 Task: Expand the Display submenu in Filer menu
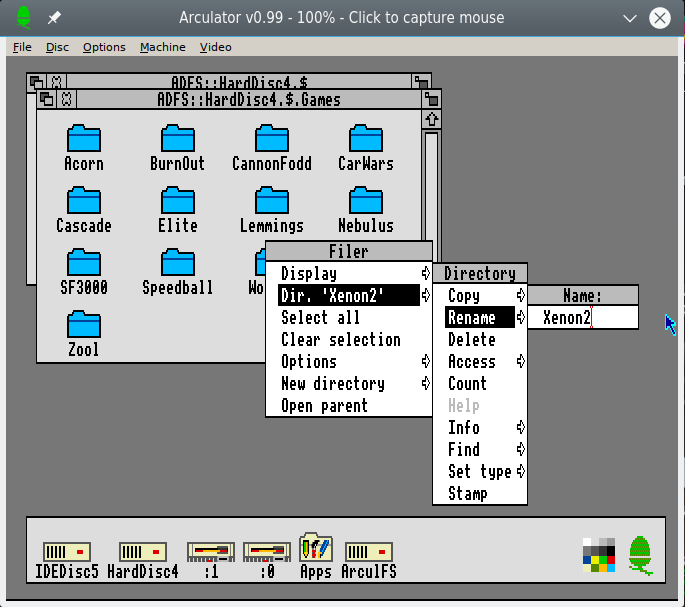coord(425,274)
